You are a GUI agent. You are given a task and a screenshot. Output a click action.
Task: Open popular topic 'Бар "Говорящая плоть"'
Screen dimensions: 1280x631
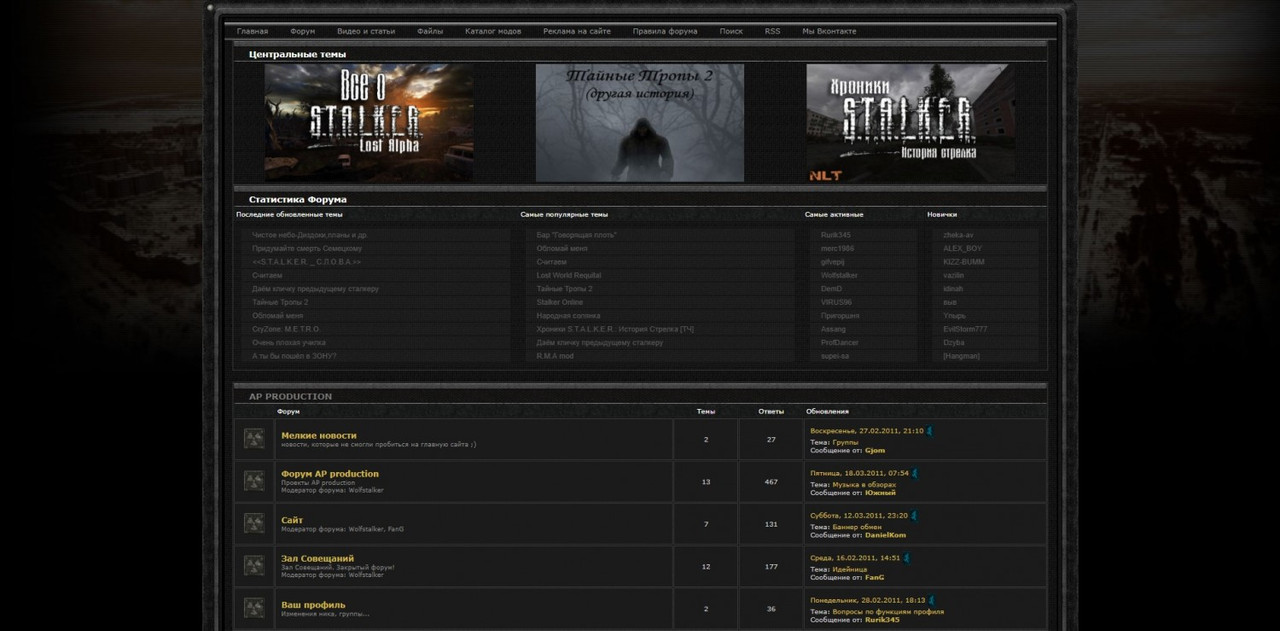click(576, 235)
